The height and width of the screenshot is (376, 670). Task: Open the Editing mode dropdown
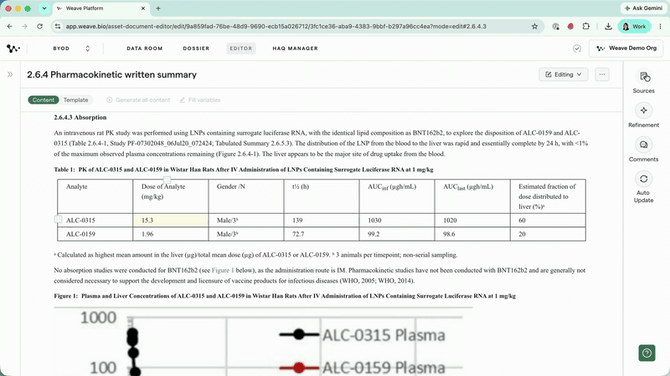pos(563,74)
